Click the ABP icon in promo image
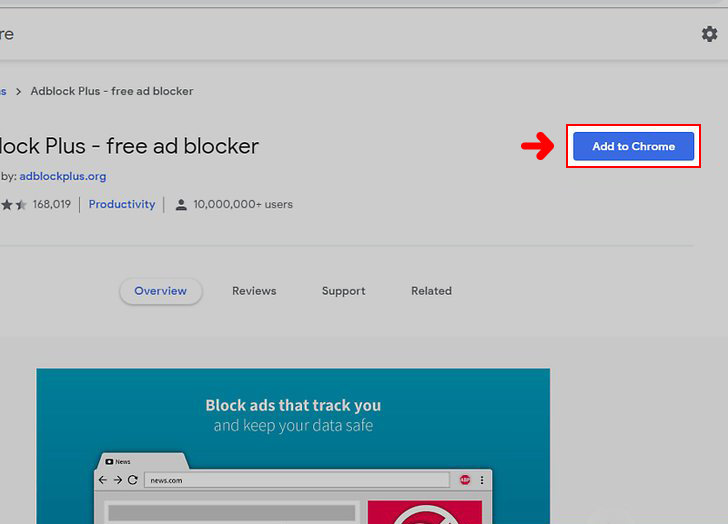The width and height of the screenshot is (728, 524). 465,480
